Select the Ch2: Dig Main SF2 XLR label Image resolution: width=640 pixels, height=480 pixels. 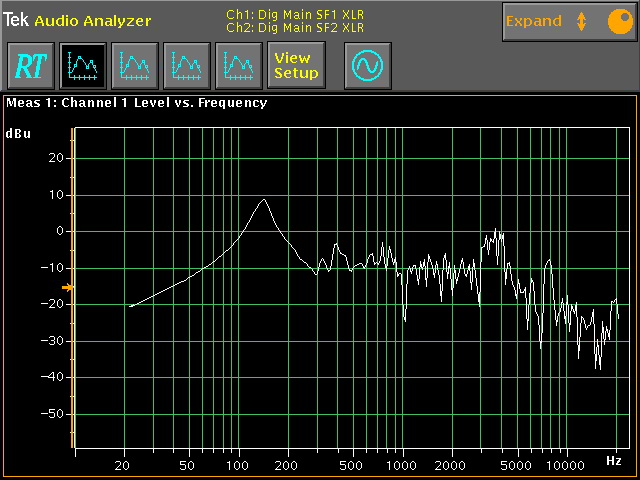point(294,28)
